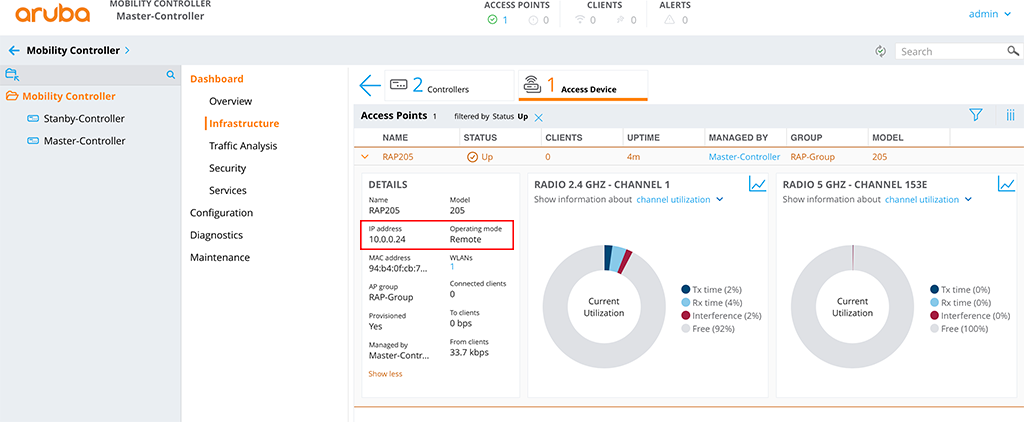Open the 2.4 GHz channel utilization dropdown
Screen dimensions: 1024x422
[x=680, y=200]
